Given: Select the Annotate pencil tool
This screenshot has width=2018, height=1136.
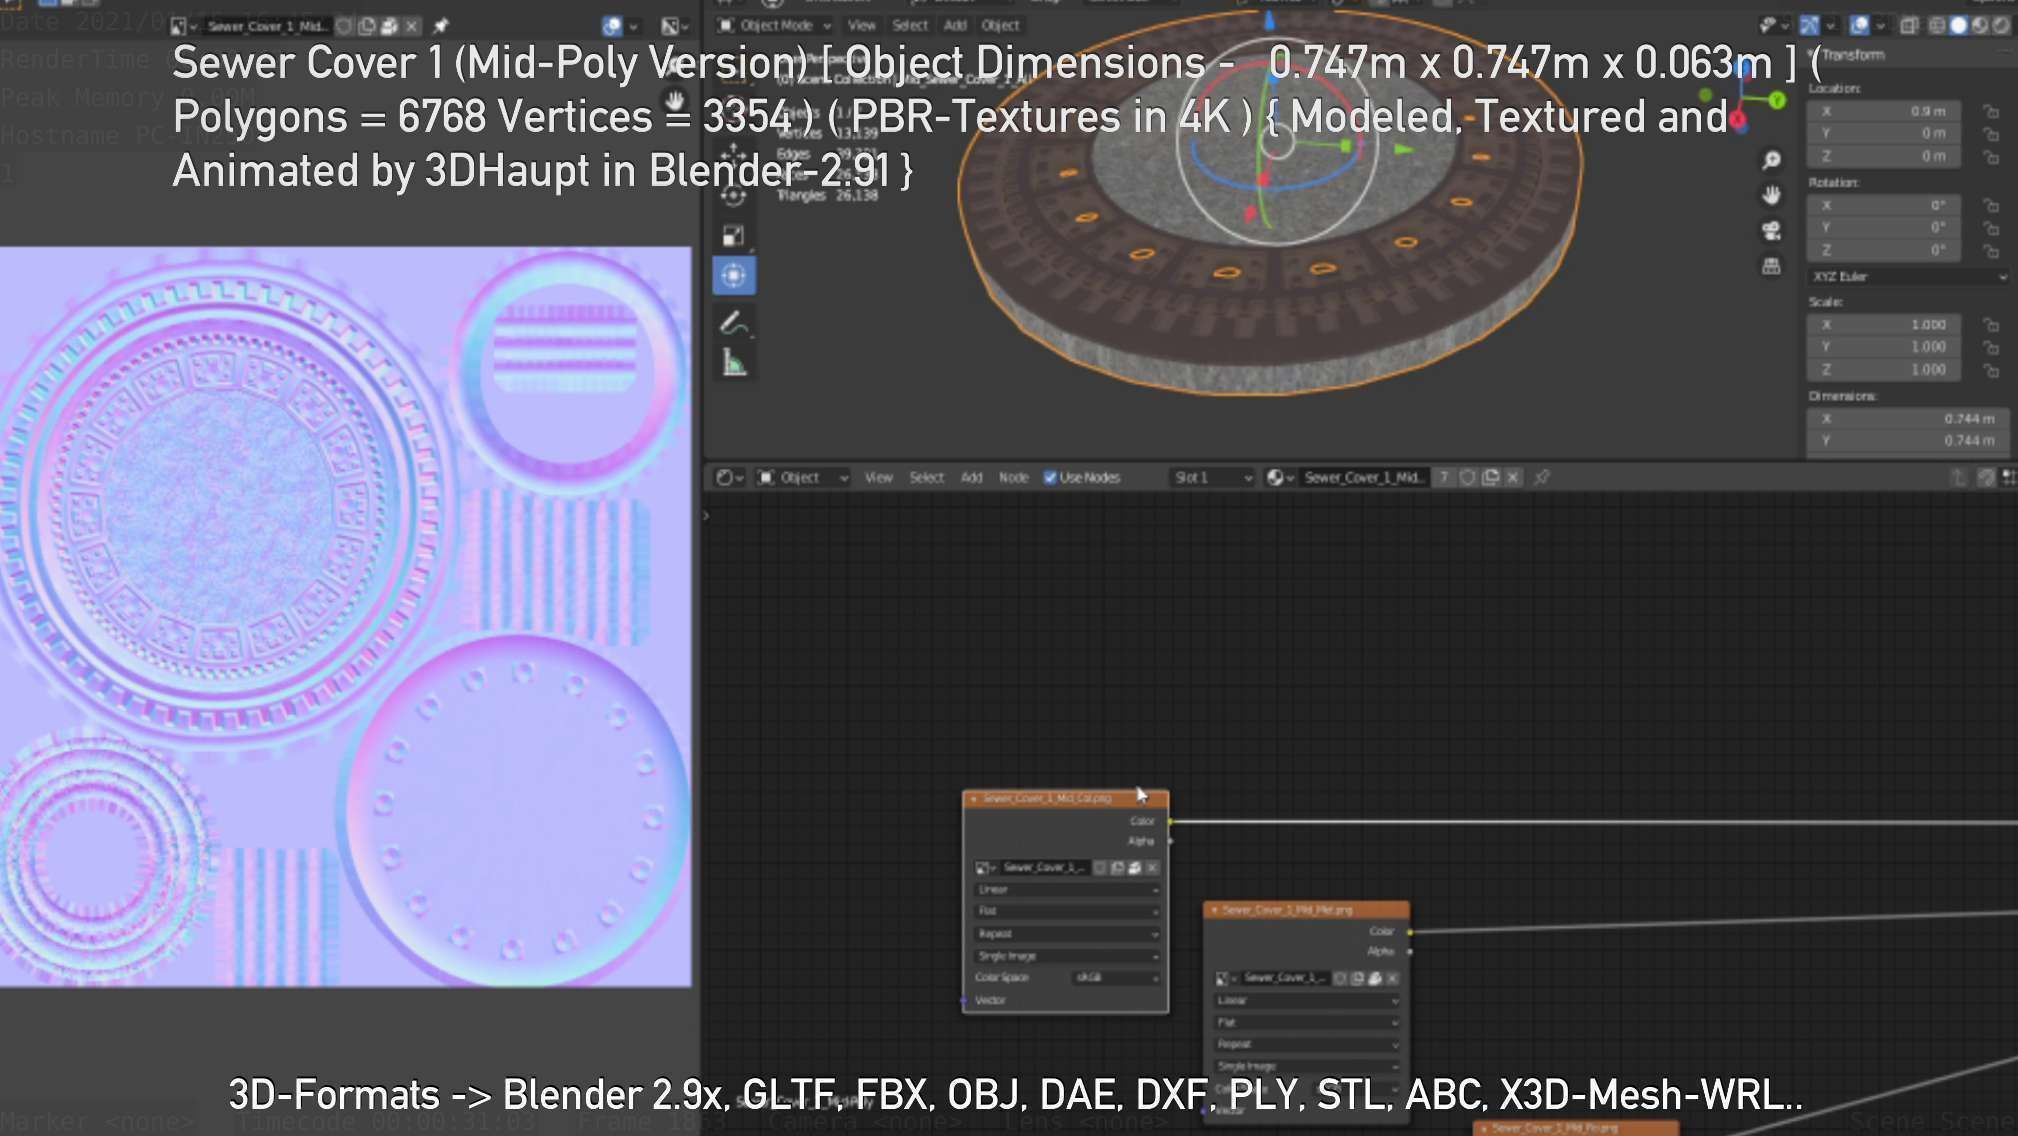Looking at the screenshot, I should point(733,323).
